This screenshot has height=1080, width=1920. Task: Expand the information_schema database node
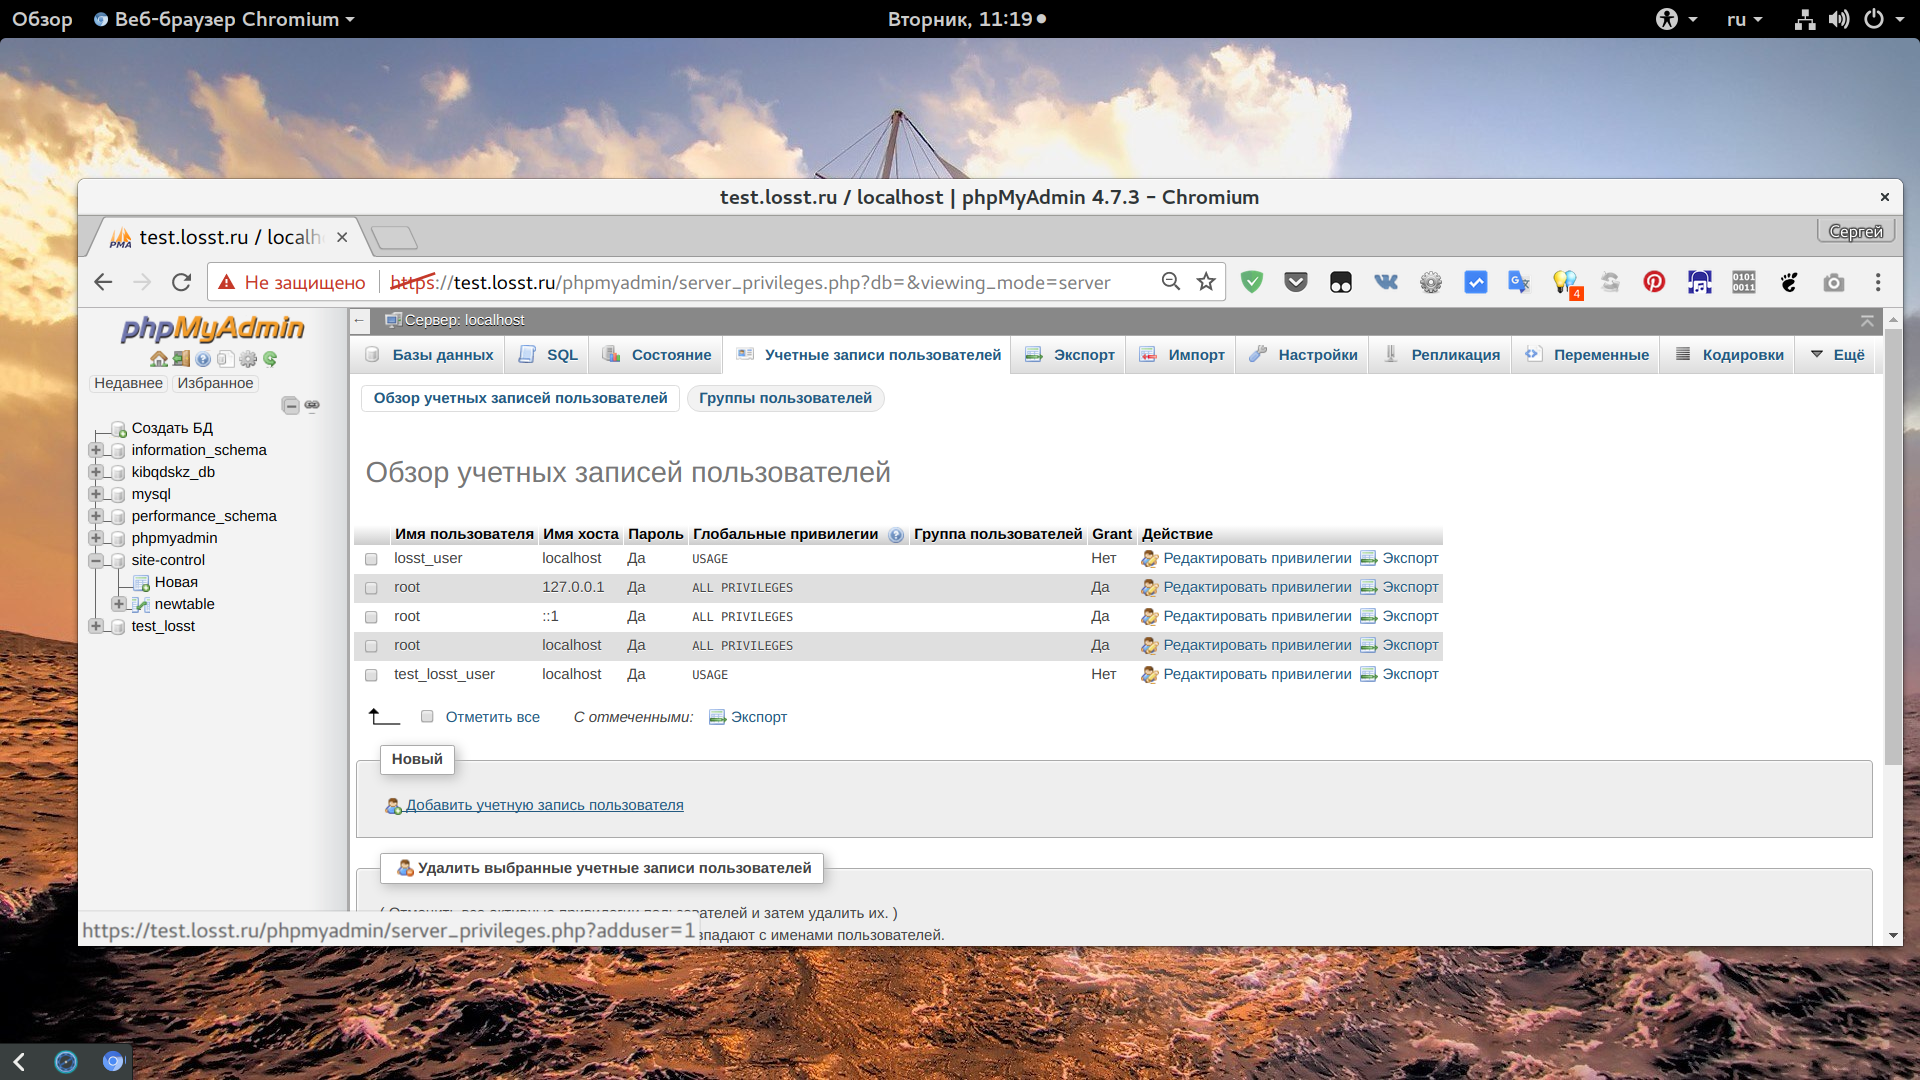pos(96,450)
